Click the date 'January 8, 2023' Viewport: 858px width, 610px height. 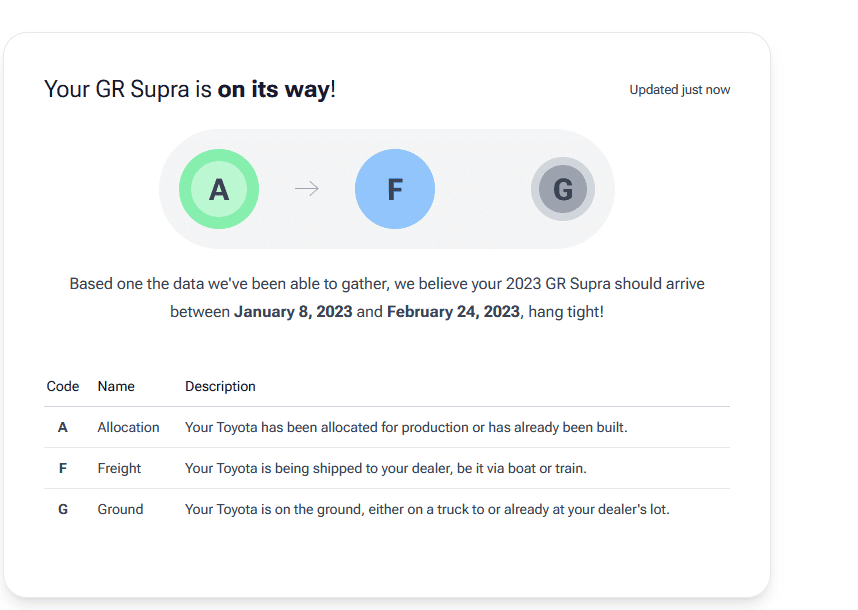[293, 312]
